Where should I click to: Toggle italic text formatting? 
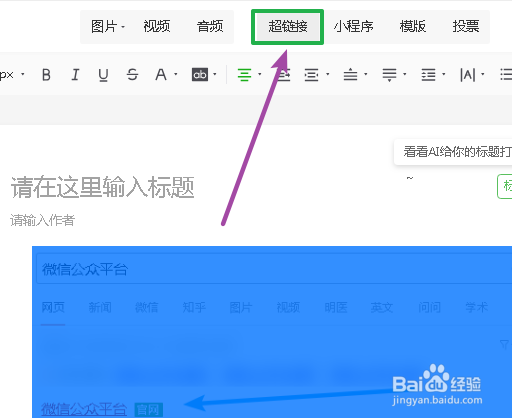pos(75,75)
